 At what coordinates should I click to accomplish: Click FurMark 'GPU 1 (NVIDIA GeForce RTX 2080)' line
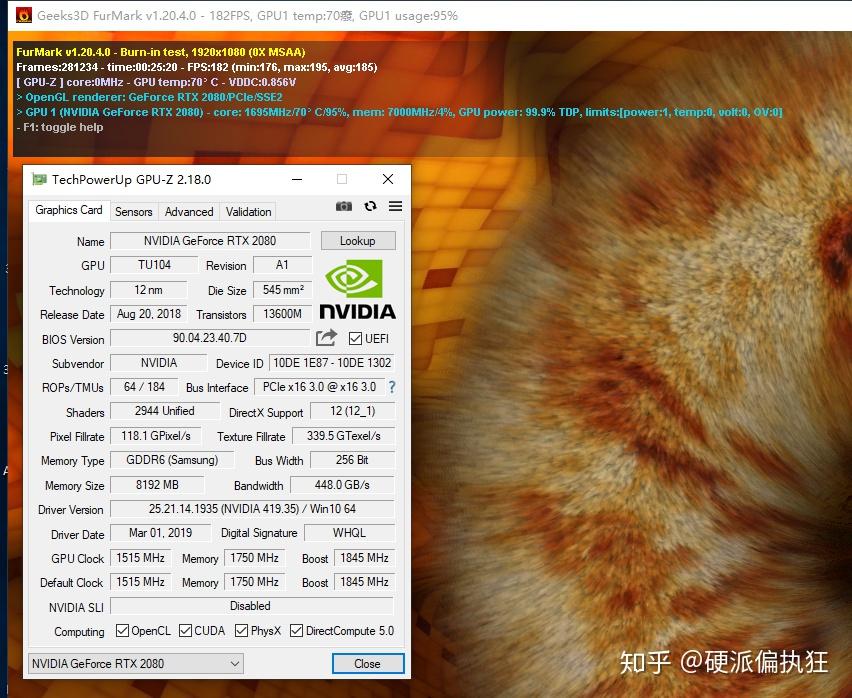399,112
